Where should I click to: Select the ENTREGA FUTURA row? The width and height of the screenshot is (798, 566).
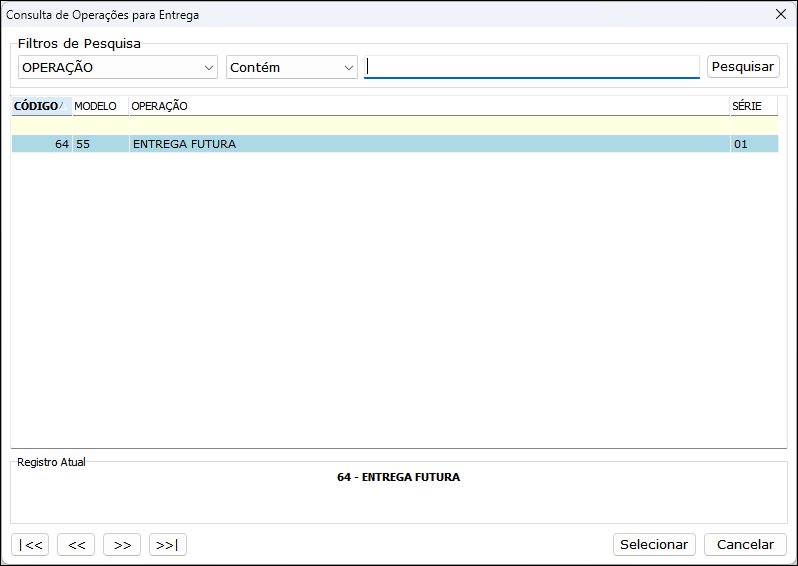395,144
